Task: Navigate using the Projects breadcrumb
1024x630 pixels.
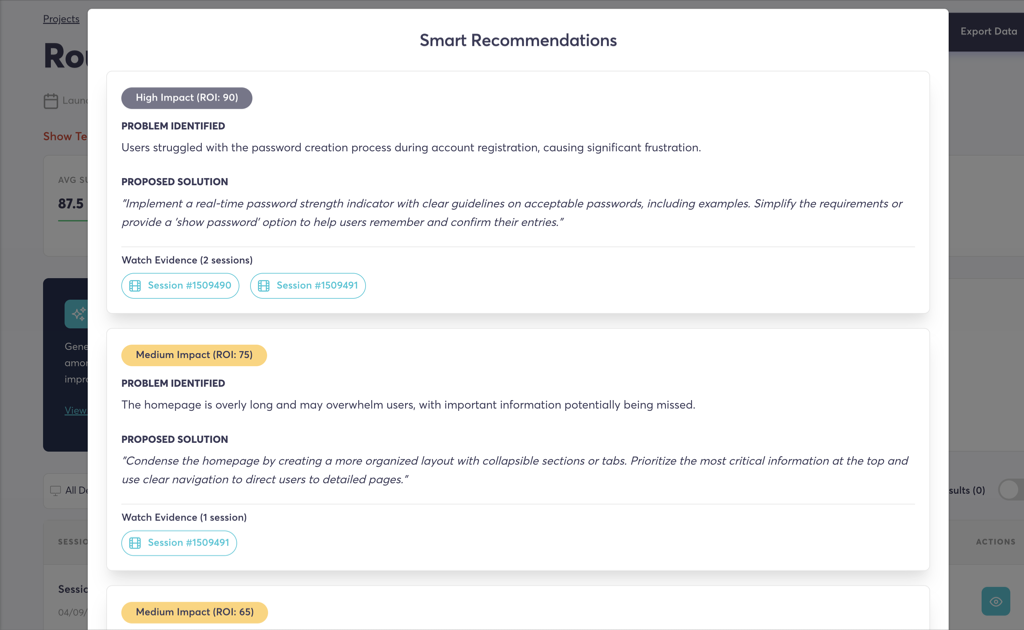Action: tap(62, 18)
